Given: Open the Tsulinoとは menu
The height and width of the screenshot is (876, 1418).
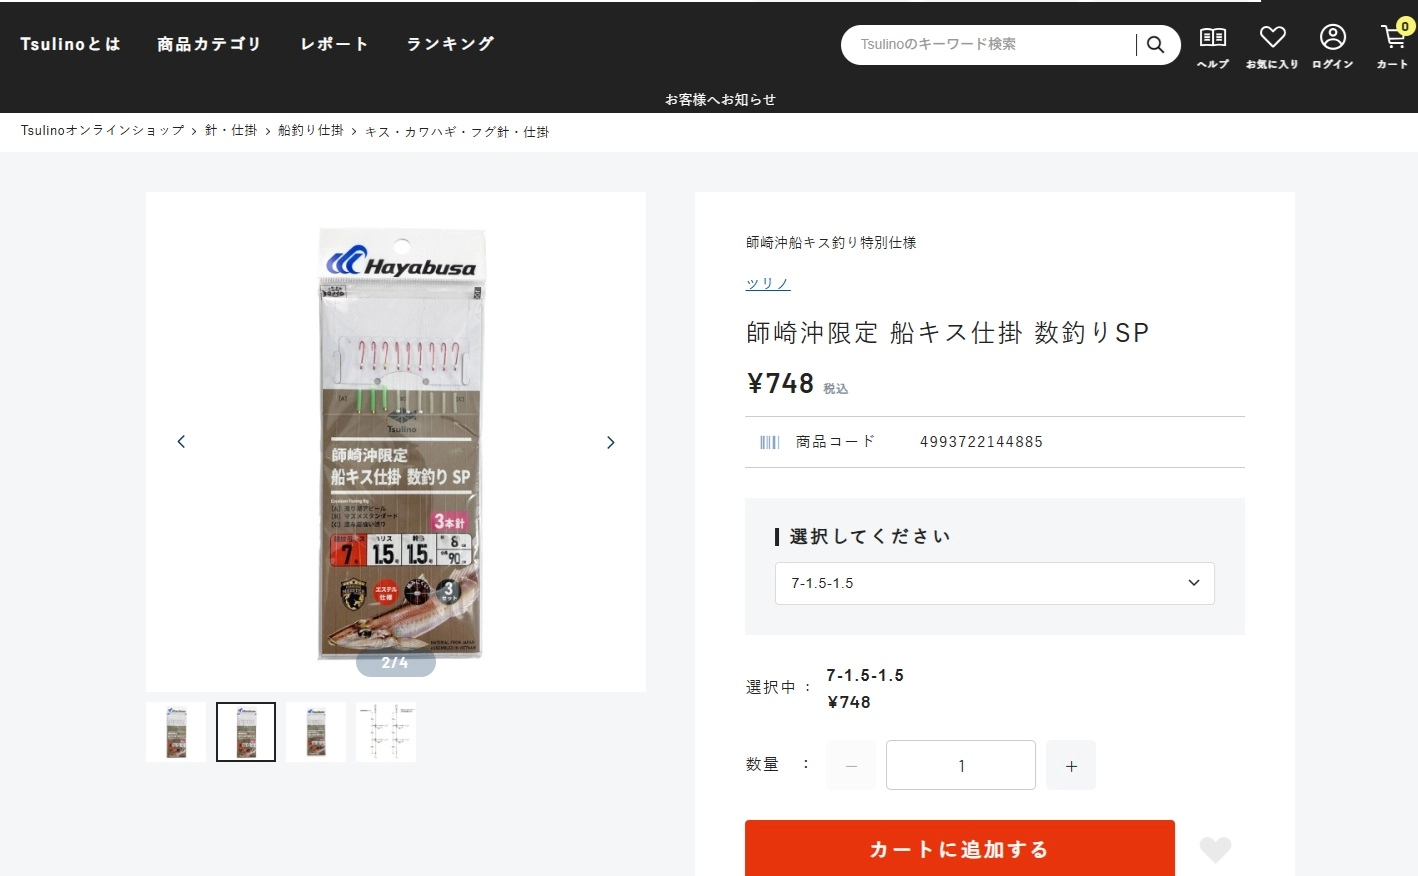Looking at the screenshot, I should (x=70, y=44).
